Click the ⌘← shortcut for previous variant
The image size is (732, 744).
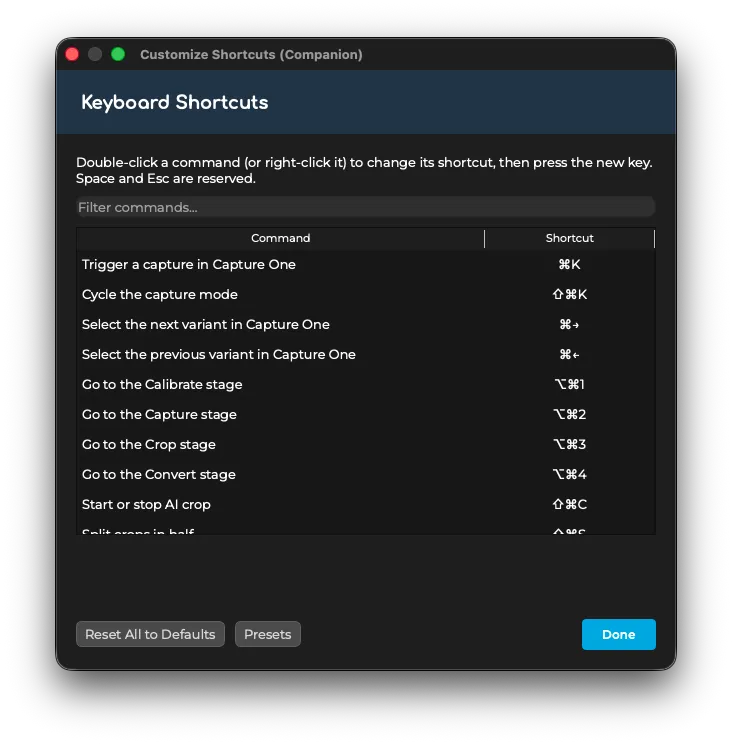pyautogui.click(x=569, y=354)
